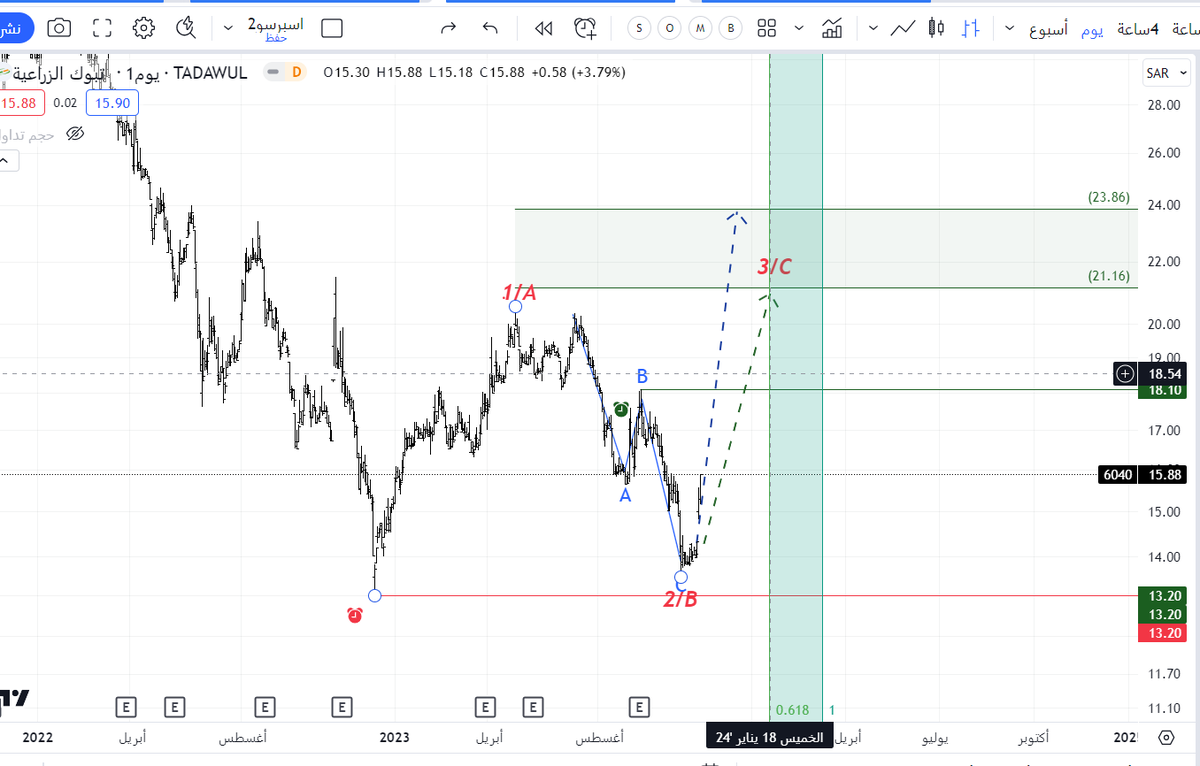Screen dimensions: 1200x766
Task: Click the red alarm clock alert icon
Action: coord(354,615)
